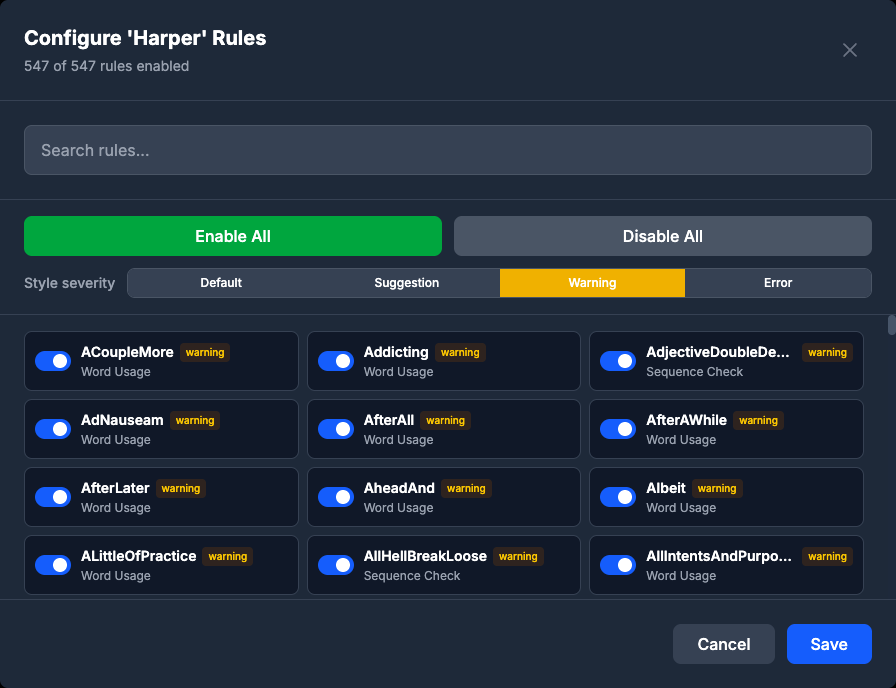896x688 pixels.
Task: Click the blue Save button
Action: 829,644
